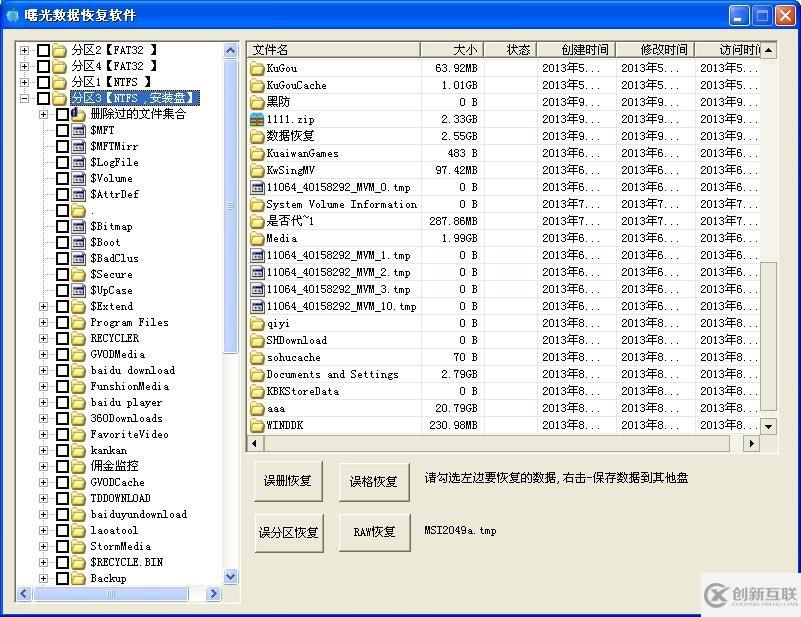Click the KuGou folder icon
The height and width of the screenshot is (617, 801).
click(x=257, y=68)
